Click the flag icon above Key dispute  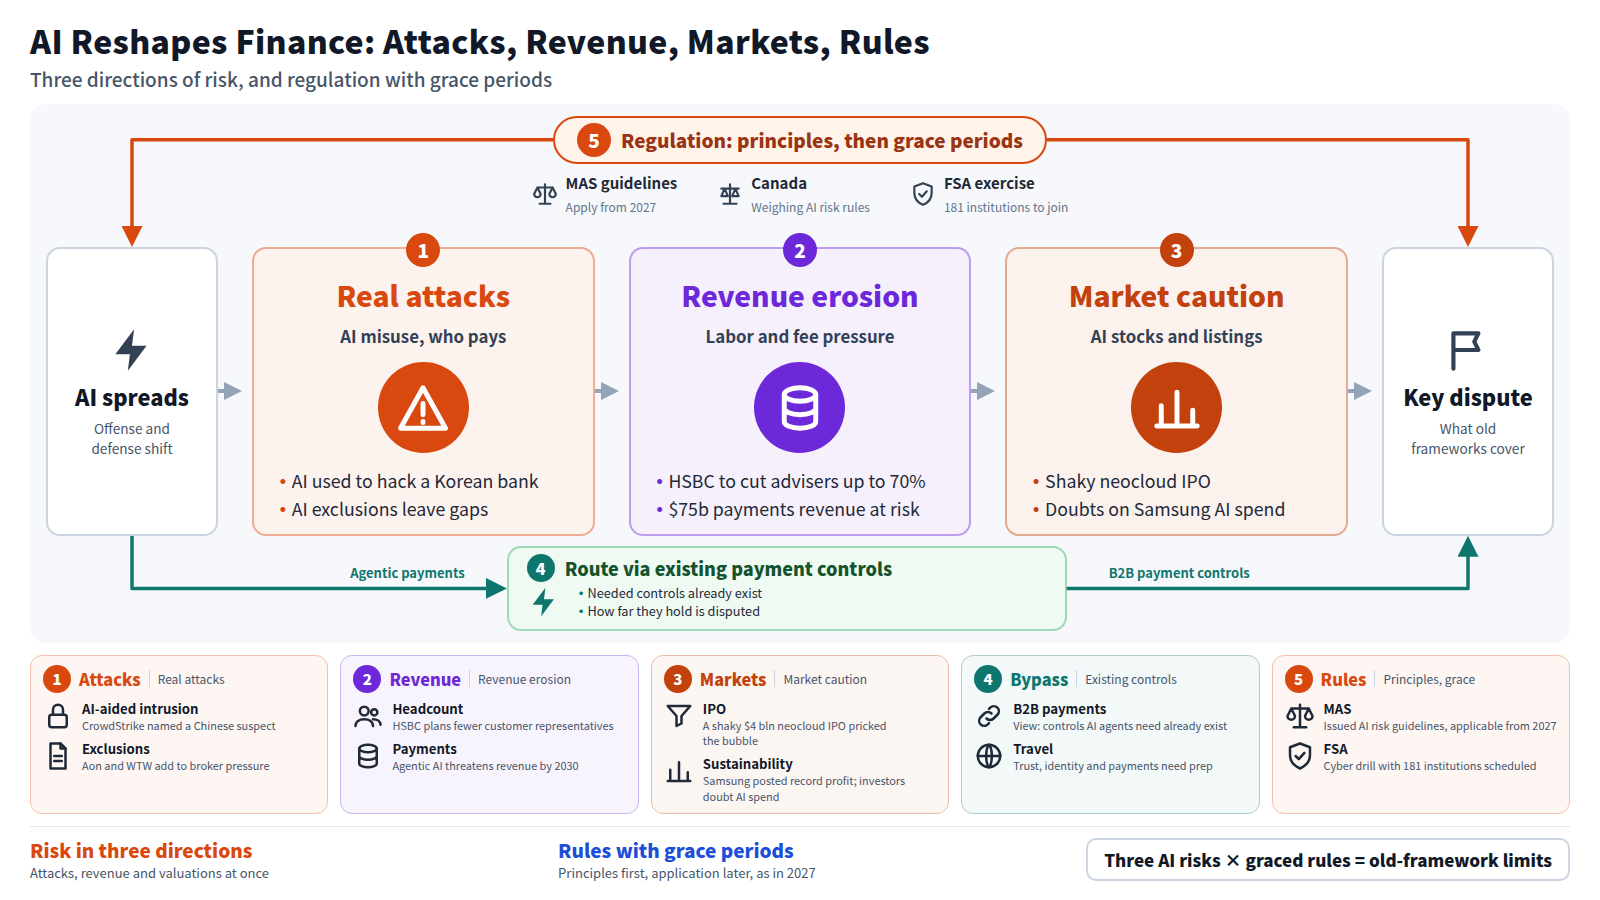(1466, 351)
